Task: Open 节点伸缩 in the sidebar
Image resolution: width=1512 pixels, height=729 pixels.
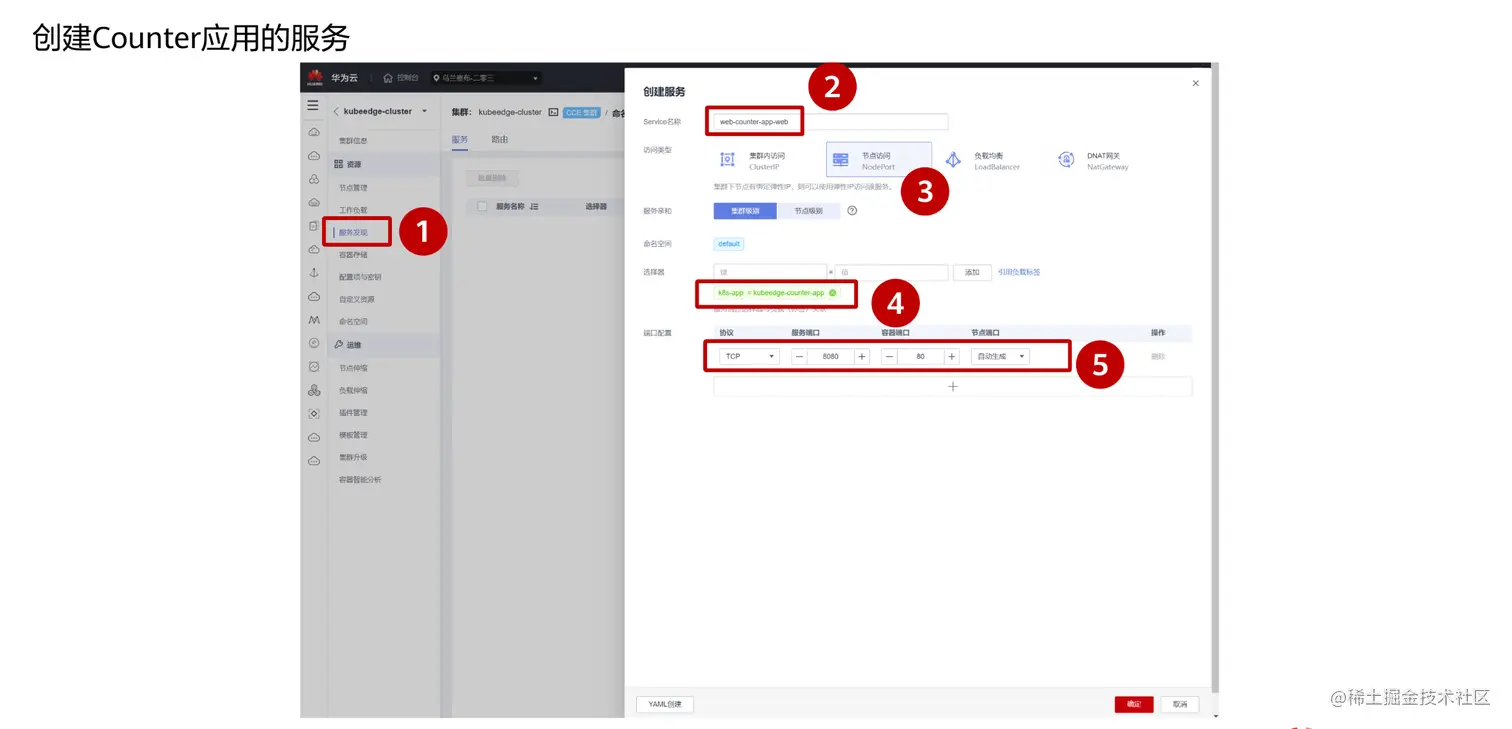Action: [x=353, y=368]
